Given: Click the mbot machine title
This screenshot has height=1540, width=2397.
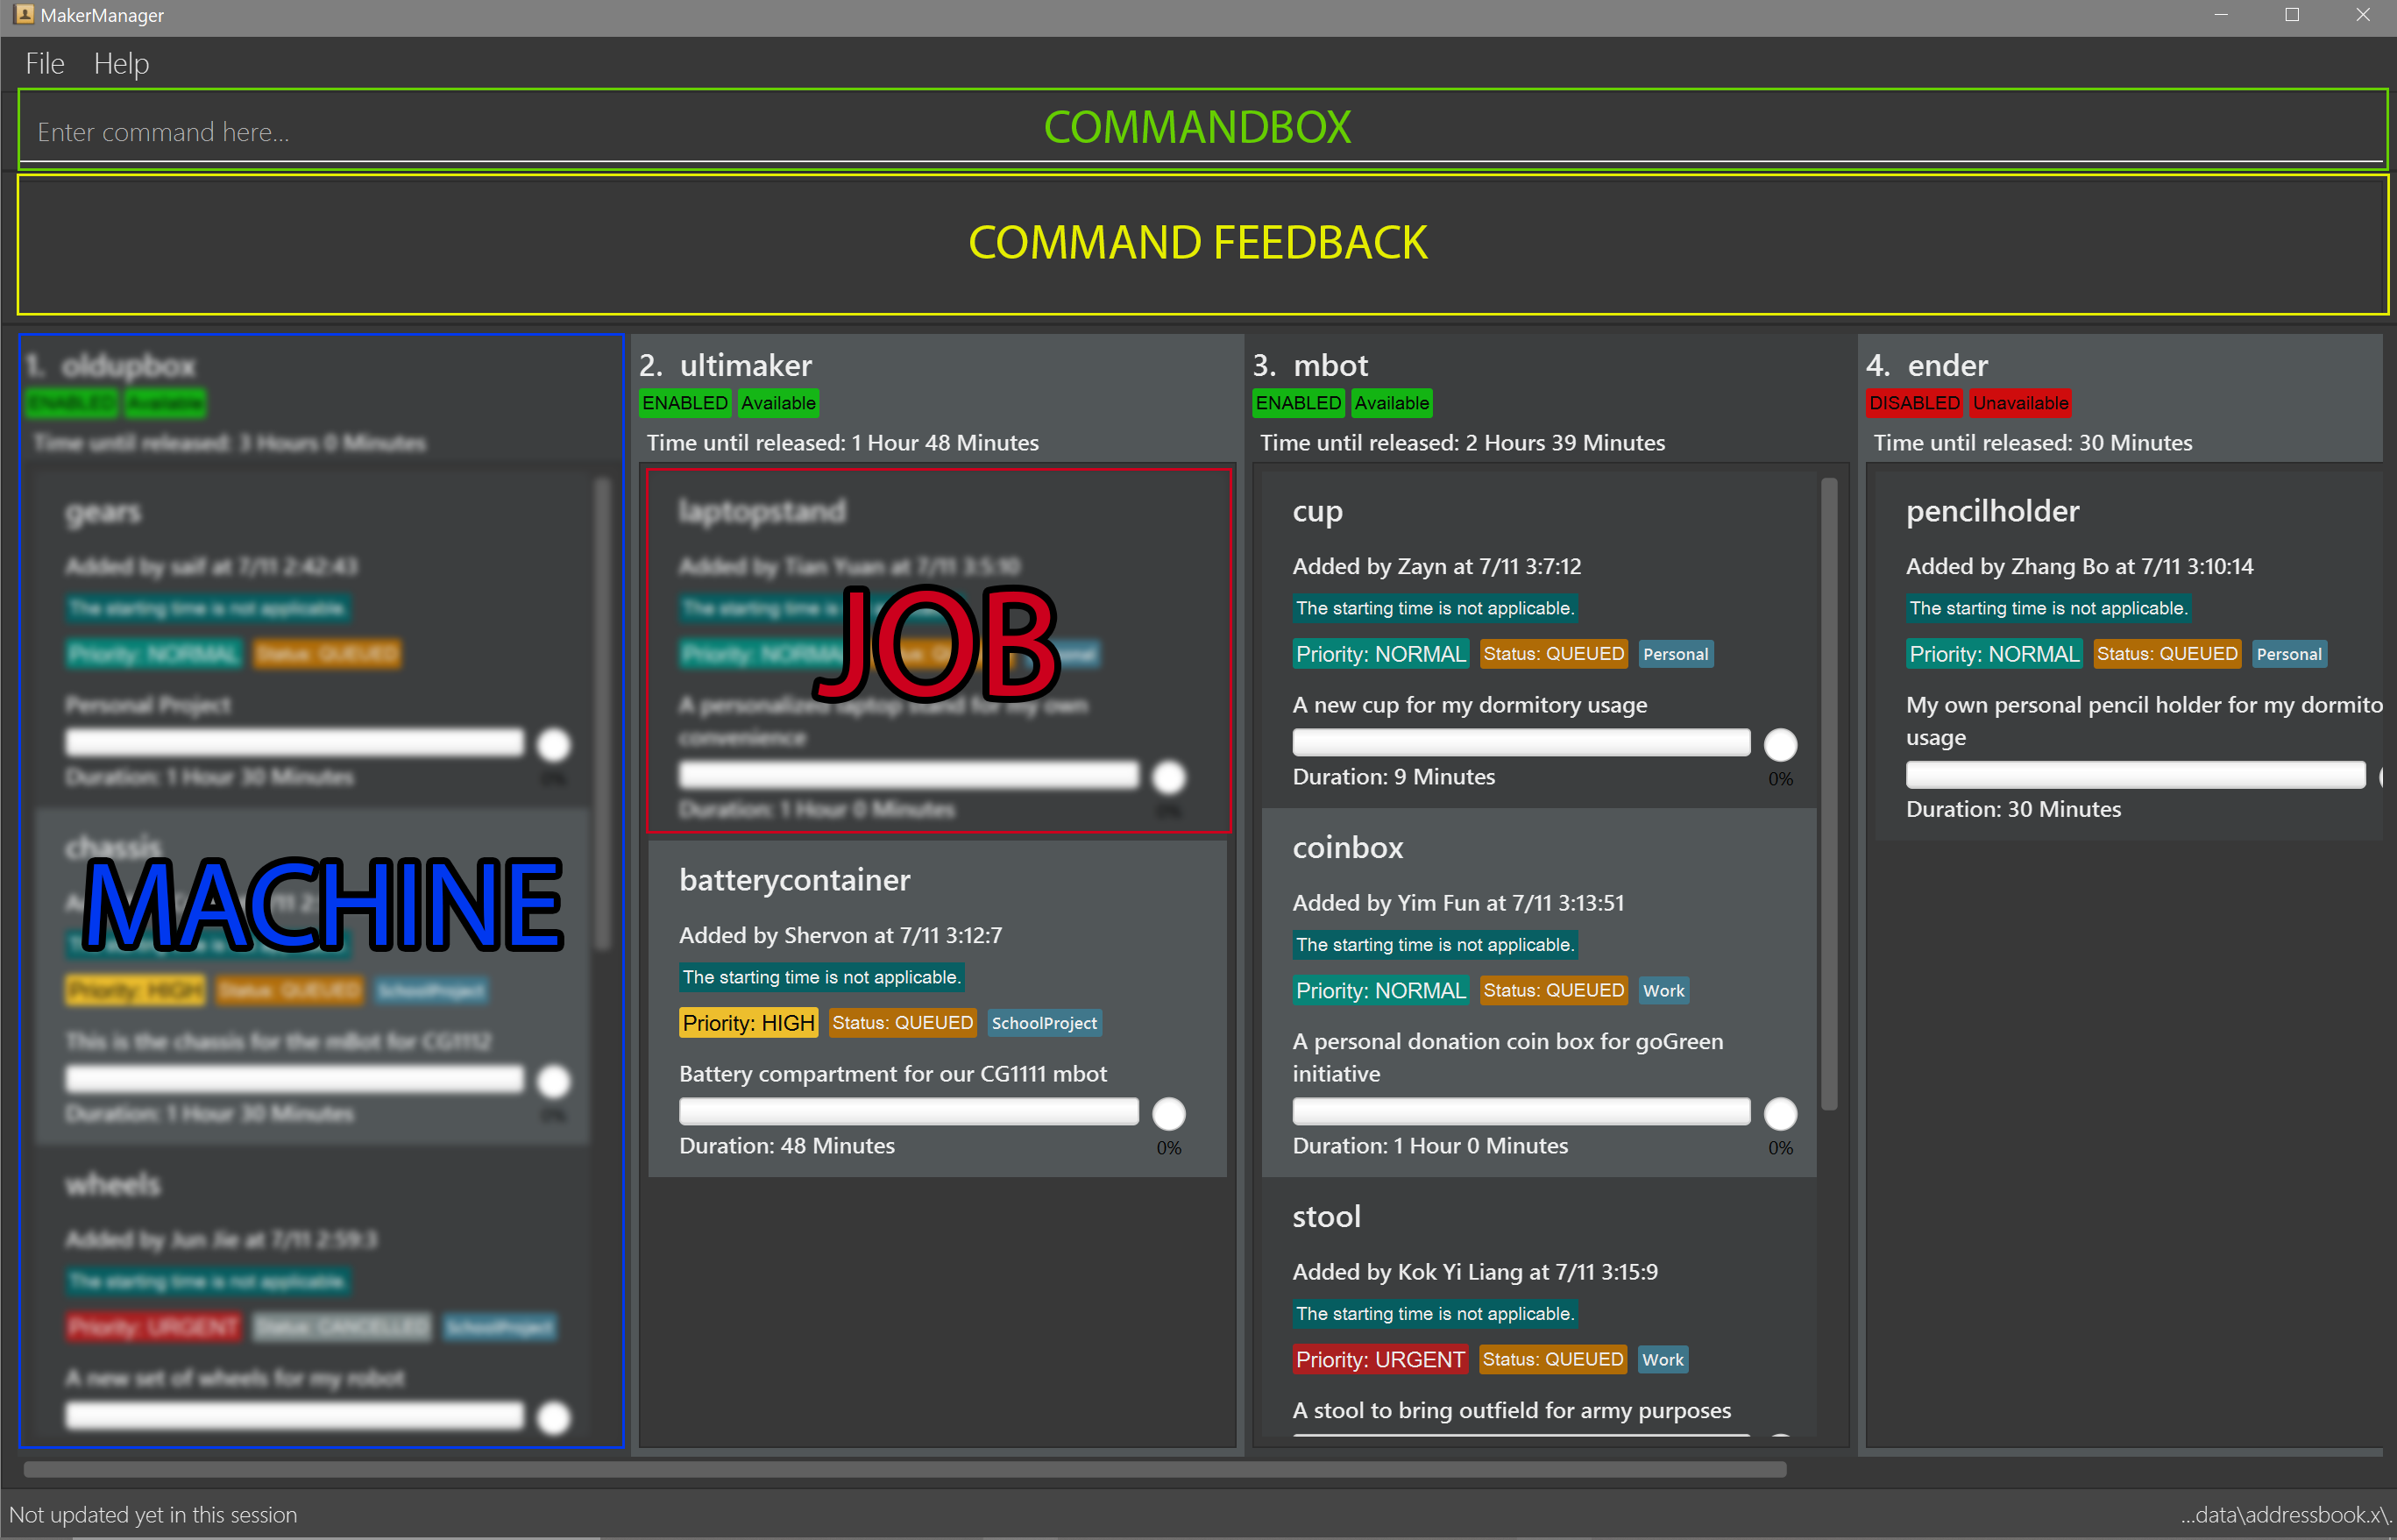Looking at the screenshot, I should tap(1330, 365).
